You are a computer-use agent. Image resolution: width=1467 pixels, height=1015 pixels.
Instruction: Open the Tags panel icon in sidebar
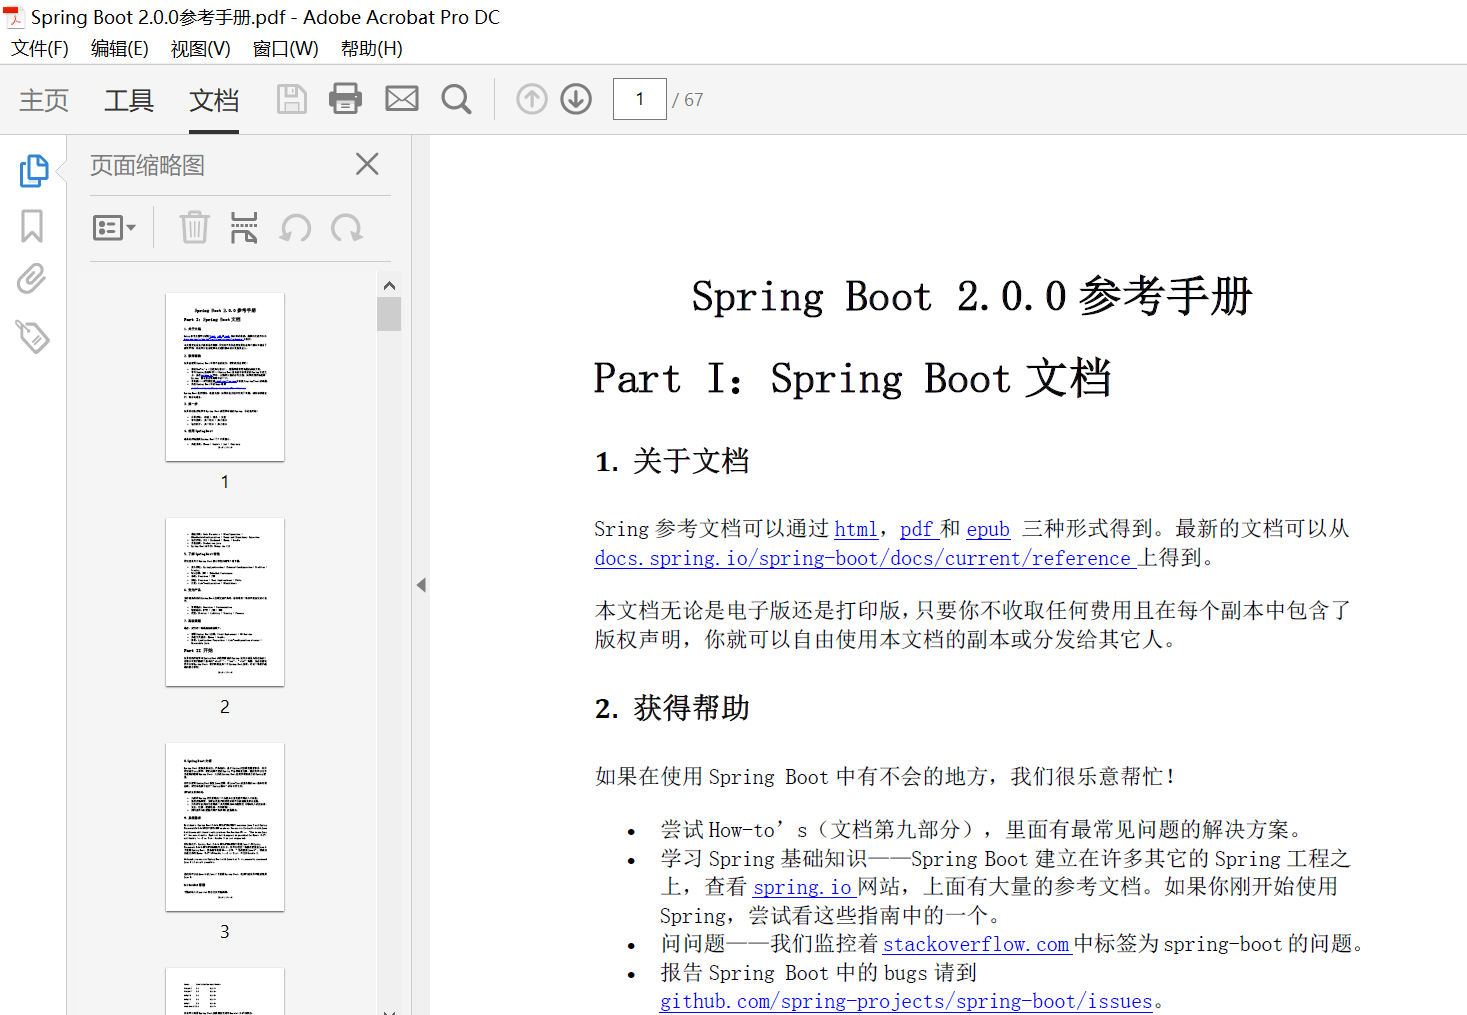[x=32, y=336]
